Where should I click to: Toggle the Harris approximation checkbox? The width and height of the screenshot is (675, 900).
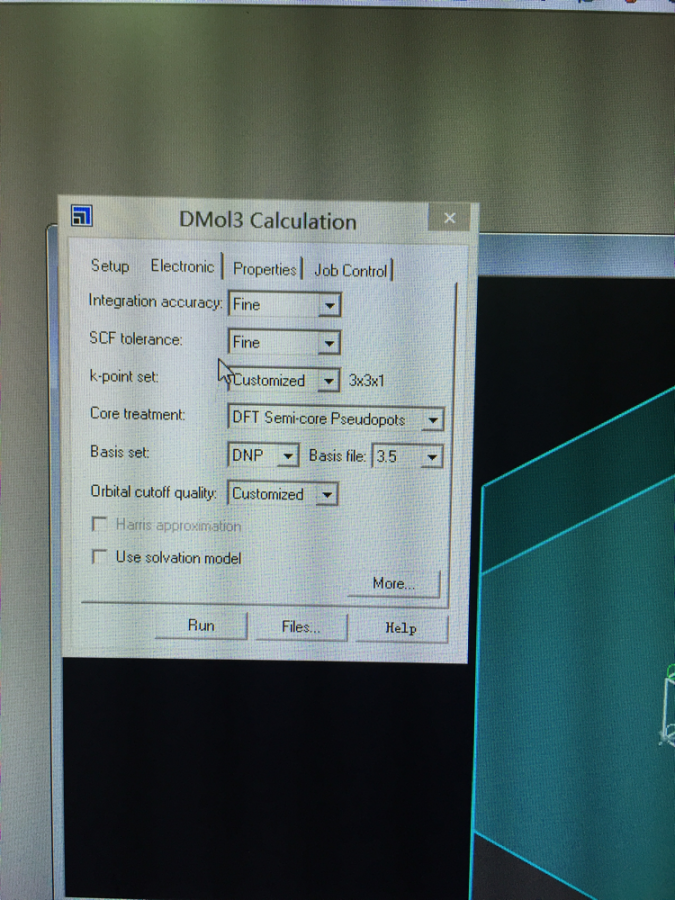pos(99,524)
